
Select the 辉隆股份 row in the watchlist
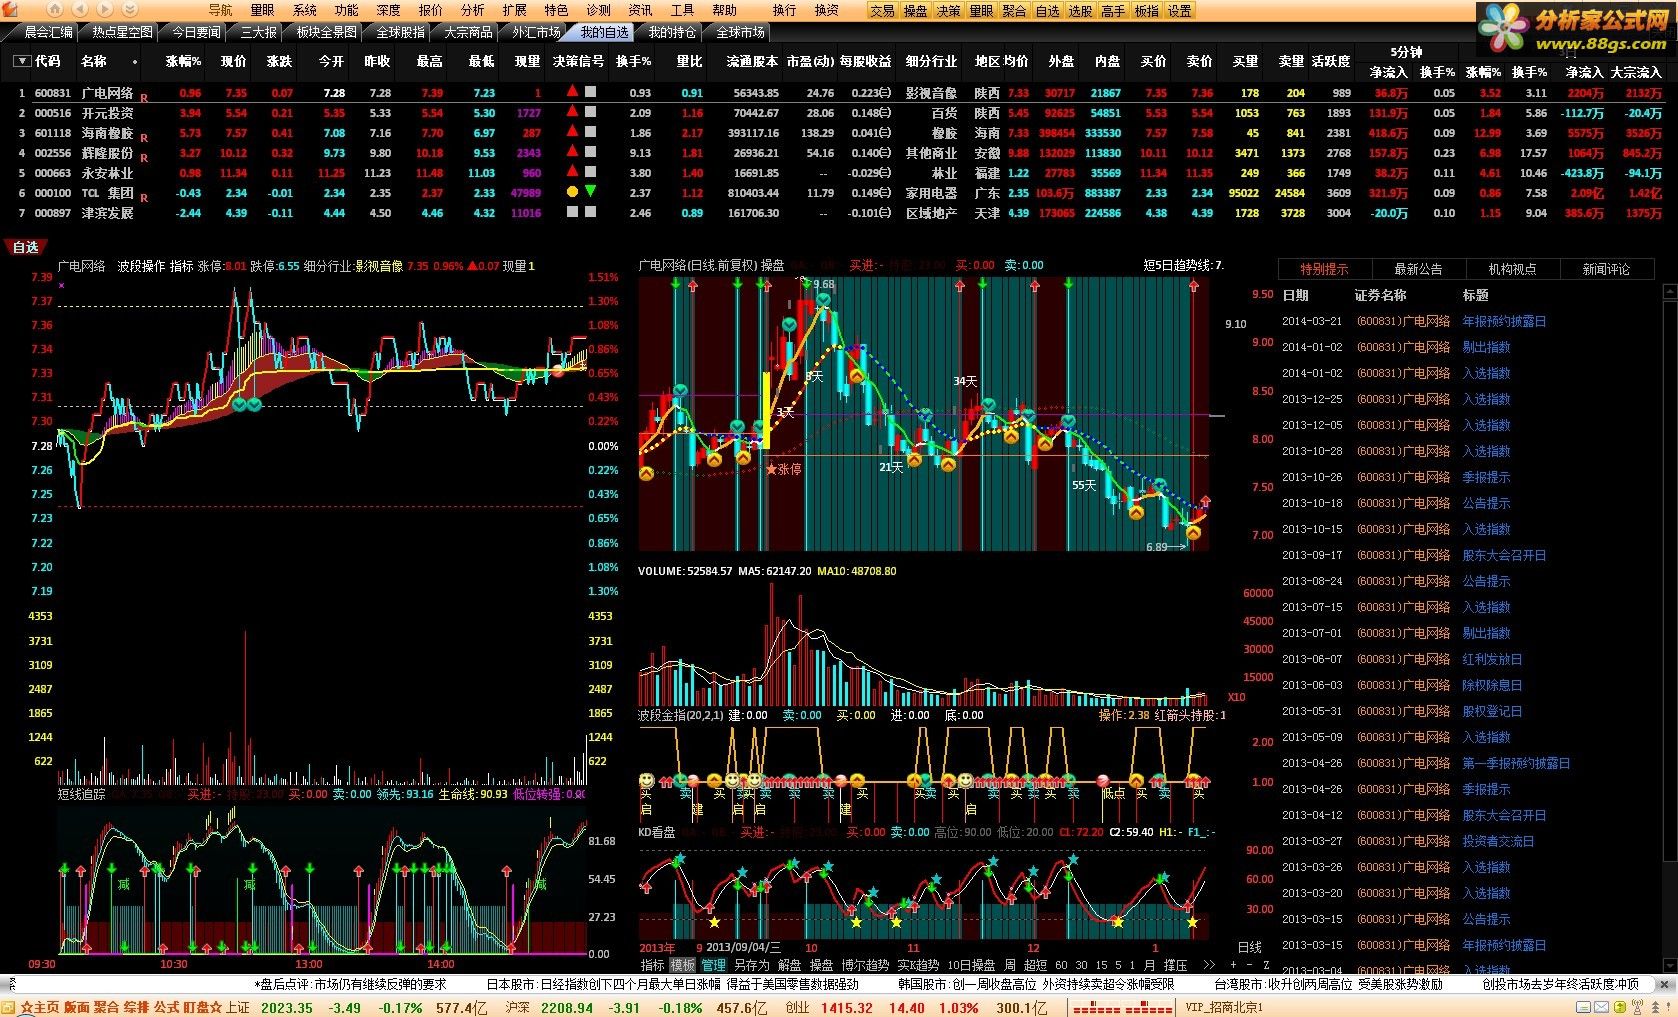[x=840, y=153]
